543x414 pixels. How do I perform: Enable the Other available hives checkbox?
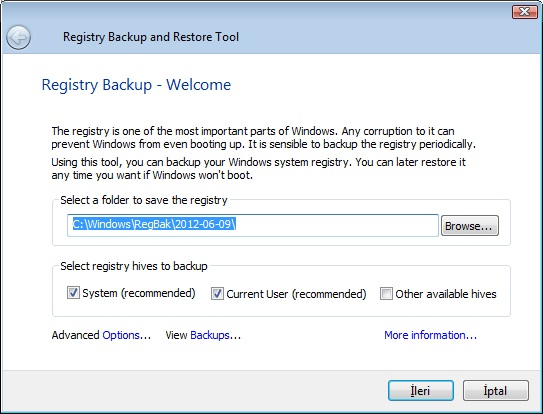pos(386,294)
